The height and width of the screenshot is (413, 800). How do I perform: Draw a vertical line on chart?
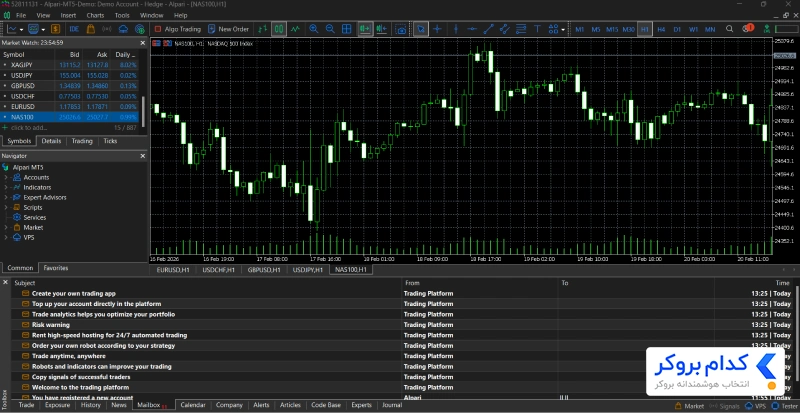(x=456, y=29)
